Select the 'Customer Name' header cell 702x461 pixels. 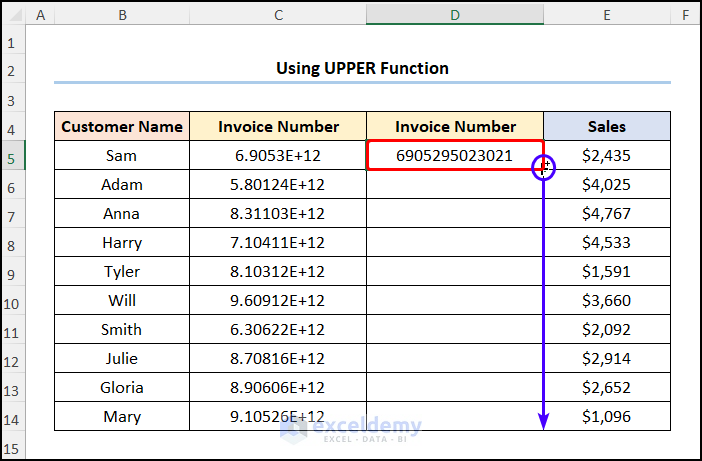tap(122, 126)
